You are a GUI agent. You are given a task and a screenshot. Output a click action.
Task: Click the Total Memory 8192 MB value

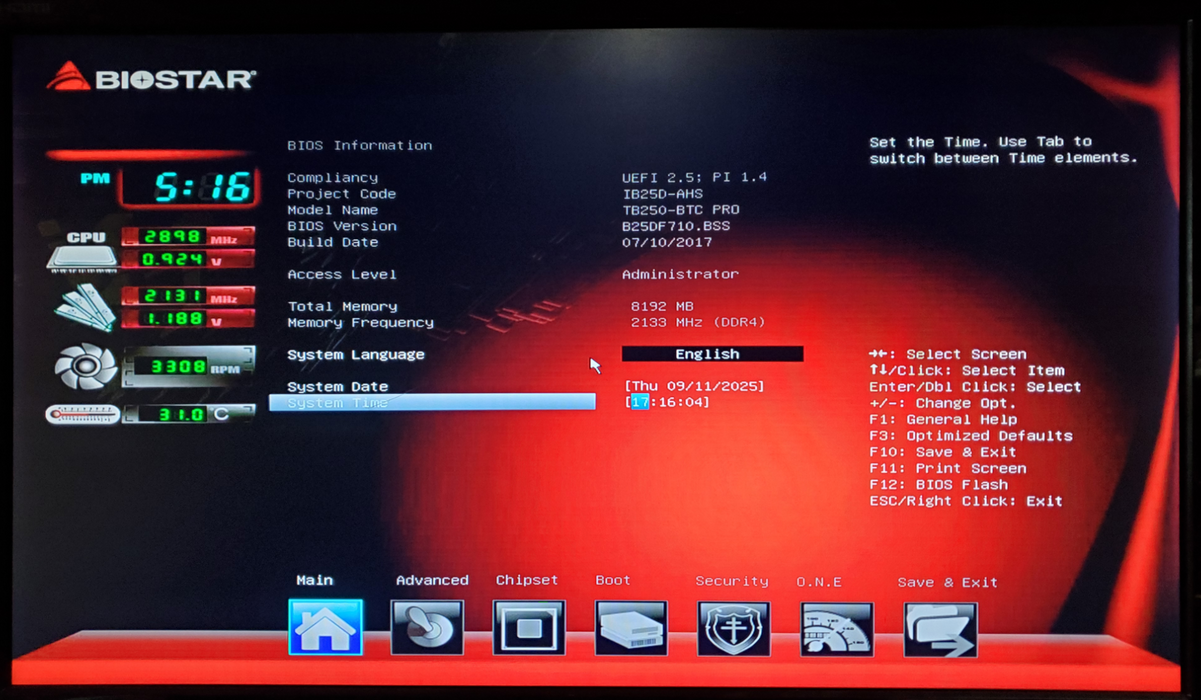tap(662, 306)
